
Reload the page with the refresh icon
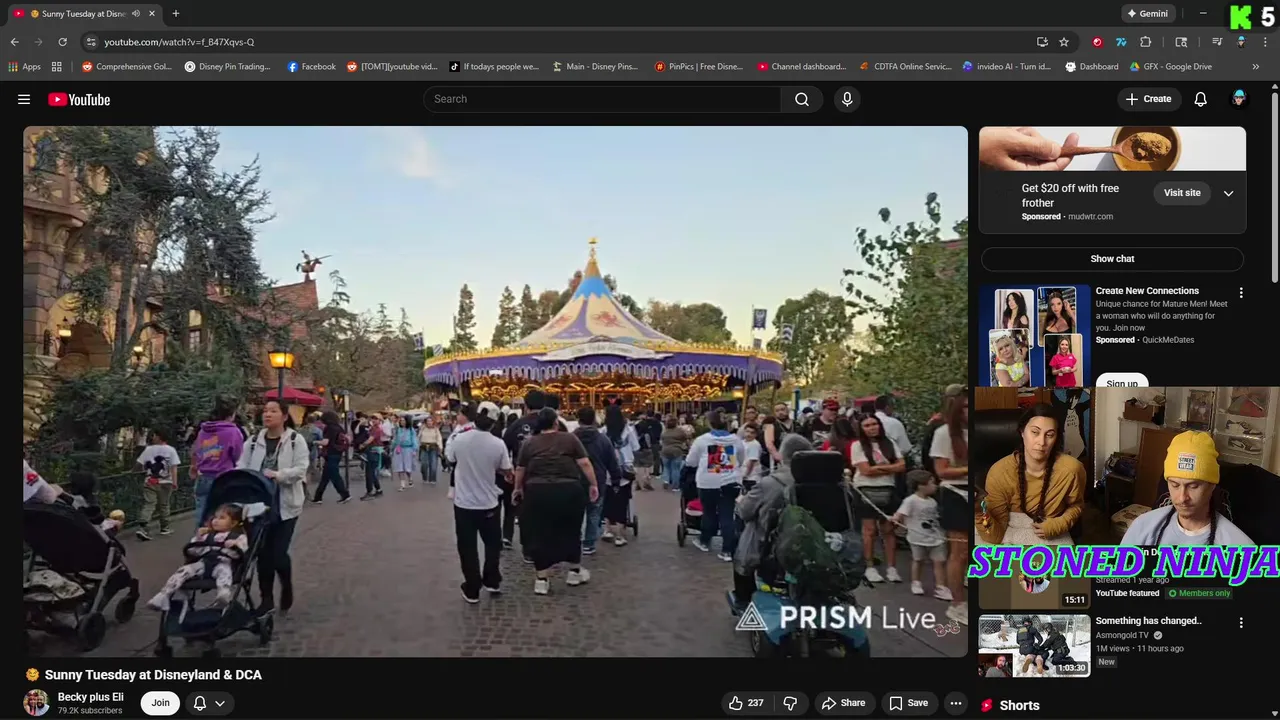point(62,42)
